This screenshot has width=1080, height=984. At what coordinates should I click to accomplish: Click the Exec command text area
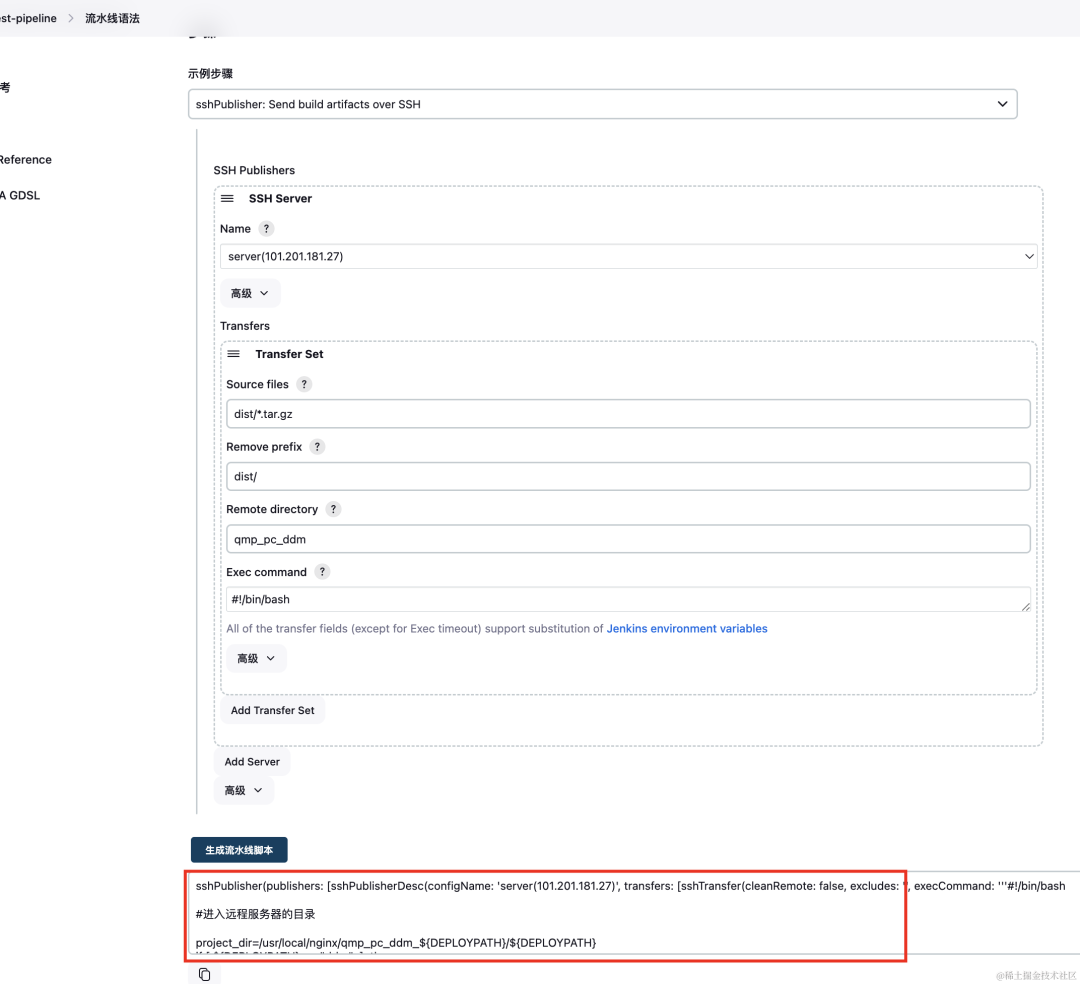click(x=628, y=599)
